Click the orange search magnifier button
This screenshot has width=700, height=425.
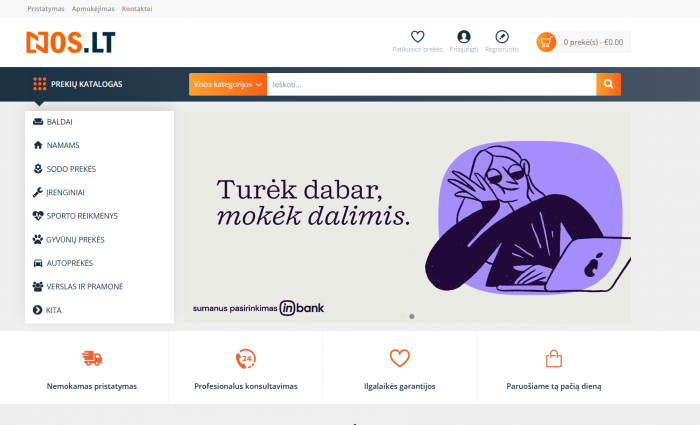pyautogui.click(x=608, y=84)
